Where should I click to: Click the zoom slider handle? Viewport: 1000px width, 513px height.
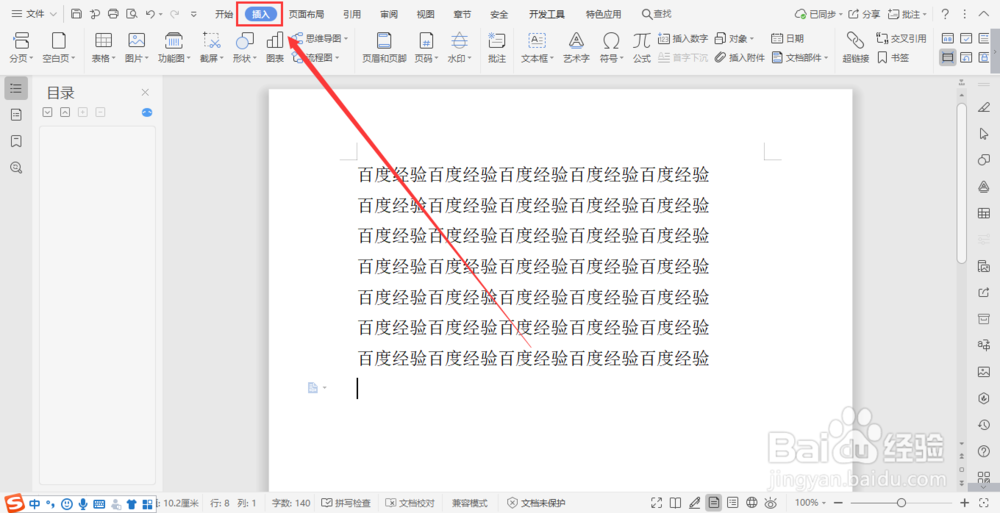click(901, 503)
